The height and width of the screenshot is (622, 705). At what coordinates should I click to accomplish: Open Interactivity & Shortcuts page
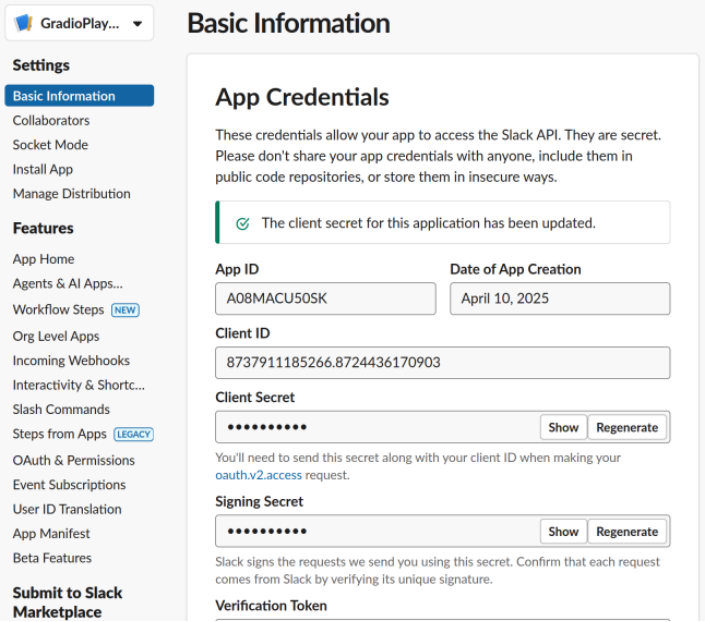click(x=79, y=385)
